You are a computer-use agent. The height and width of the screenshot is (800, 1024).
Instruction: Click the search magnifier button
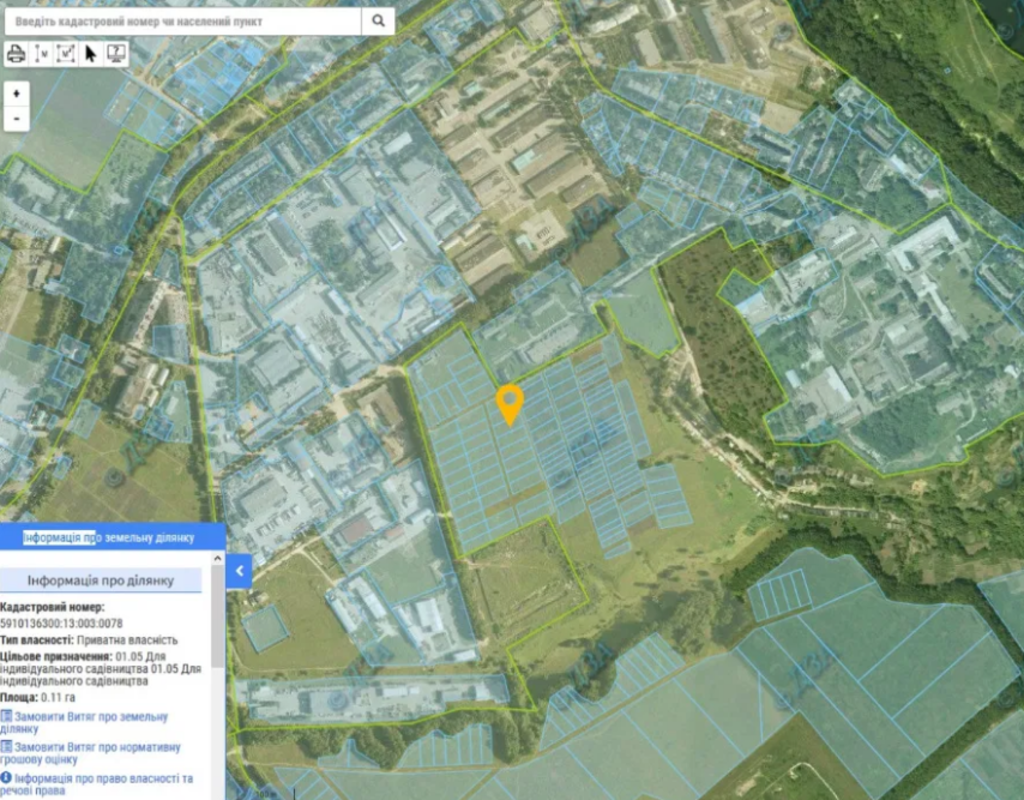coord(378,20)
